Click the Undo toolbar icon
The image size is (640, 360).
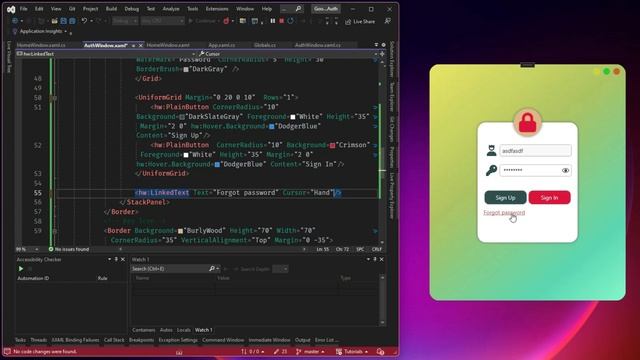[x=84, y=21]
